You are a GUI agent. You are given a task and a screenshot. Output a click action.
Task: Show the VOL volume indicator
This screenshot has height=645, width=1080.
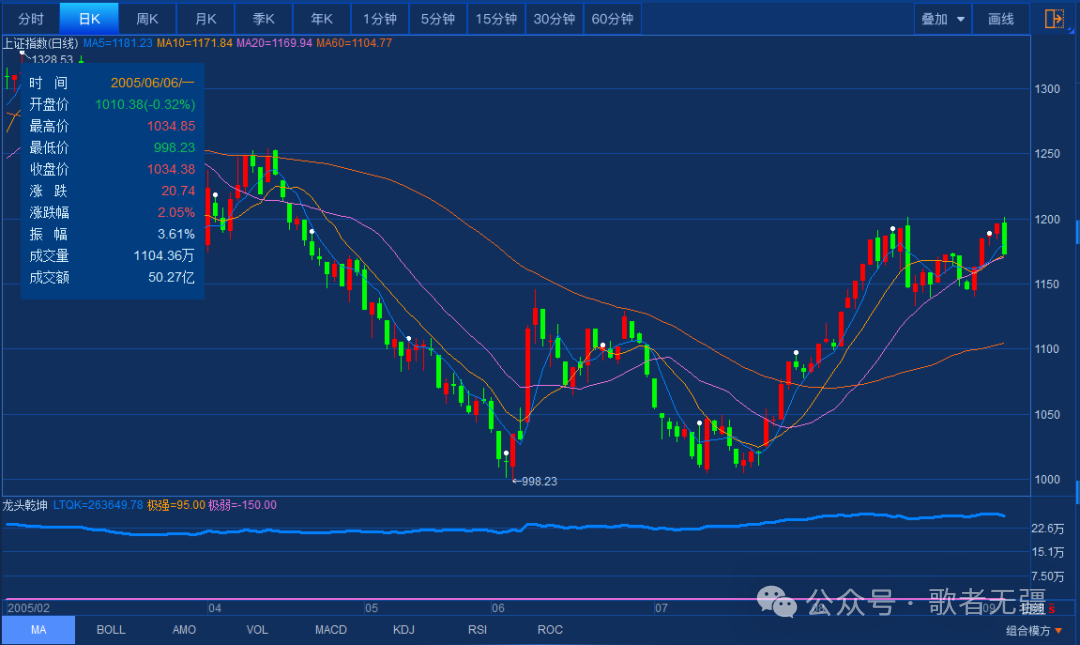(257, 630)
